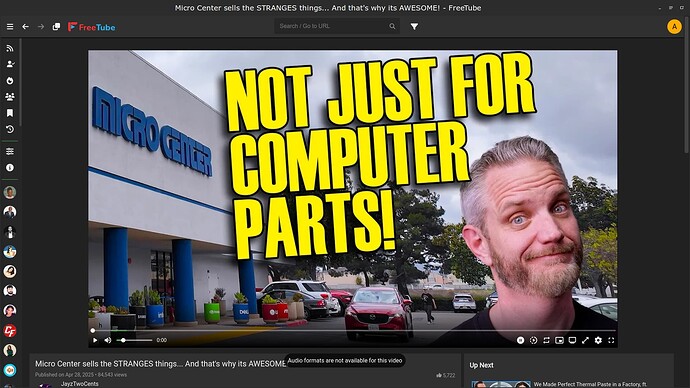Open the History clock icon
Viewport: 690px width, 388px height.
click(10, 129)
